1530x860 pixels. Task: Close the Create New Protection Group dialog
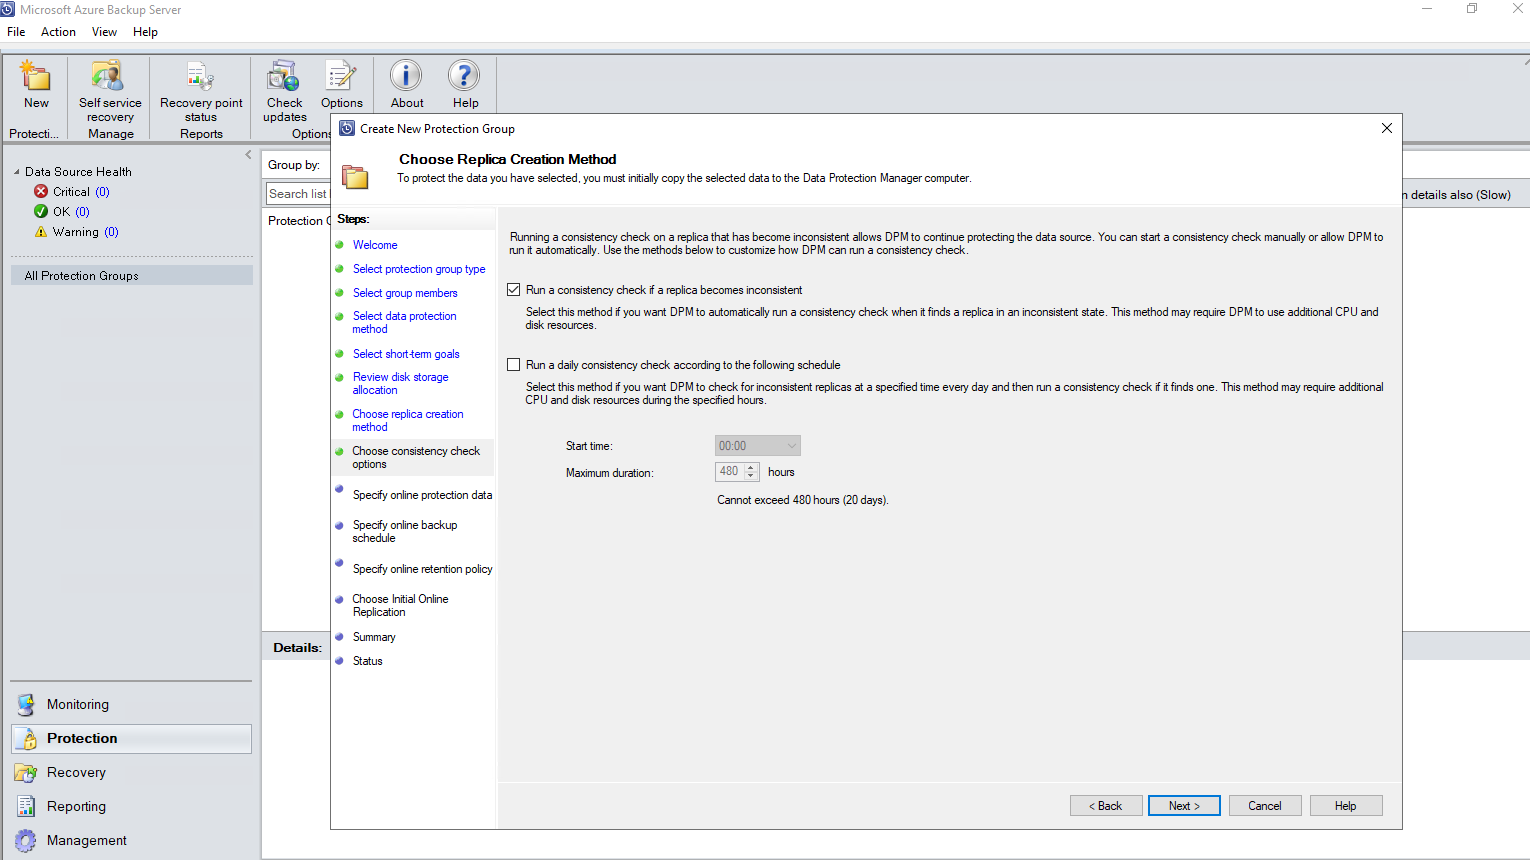click(x=1386, y=128)
